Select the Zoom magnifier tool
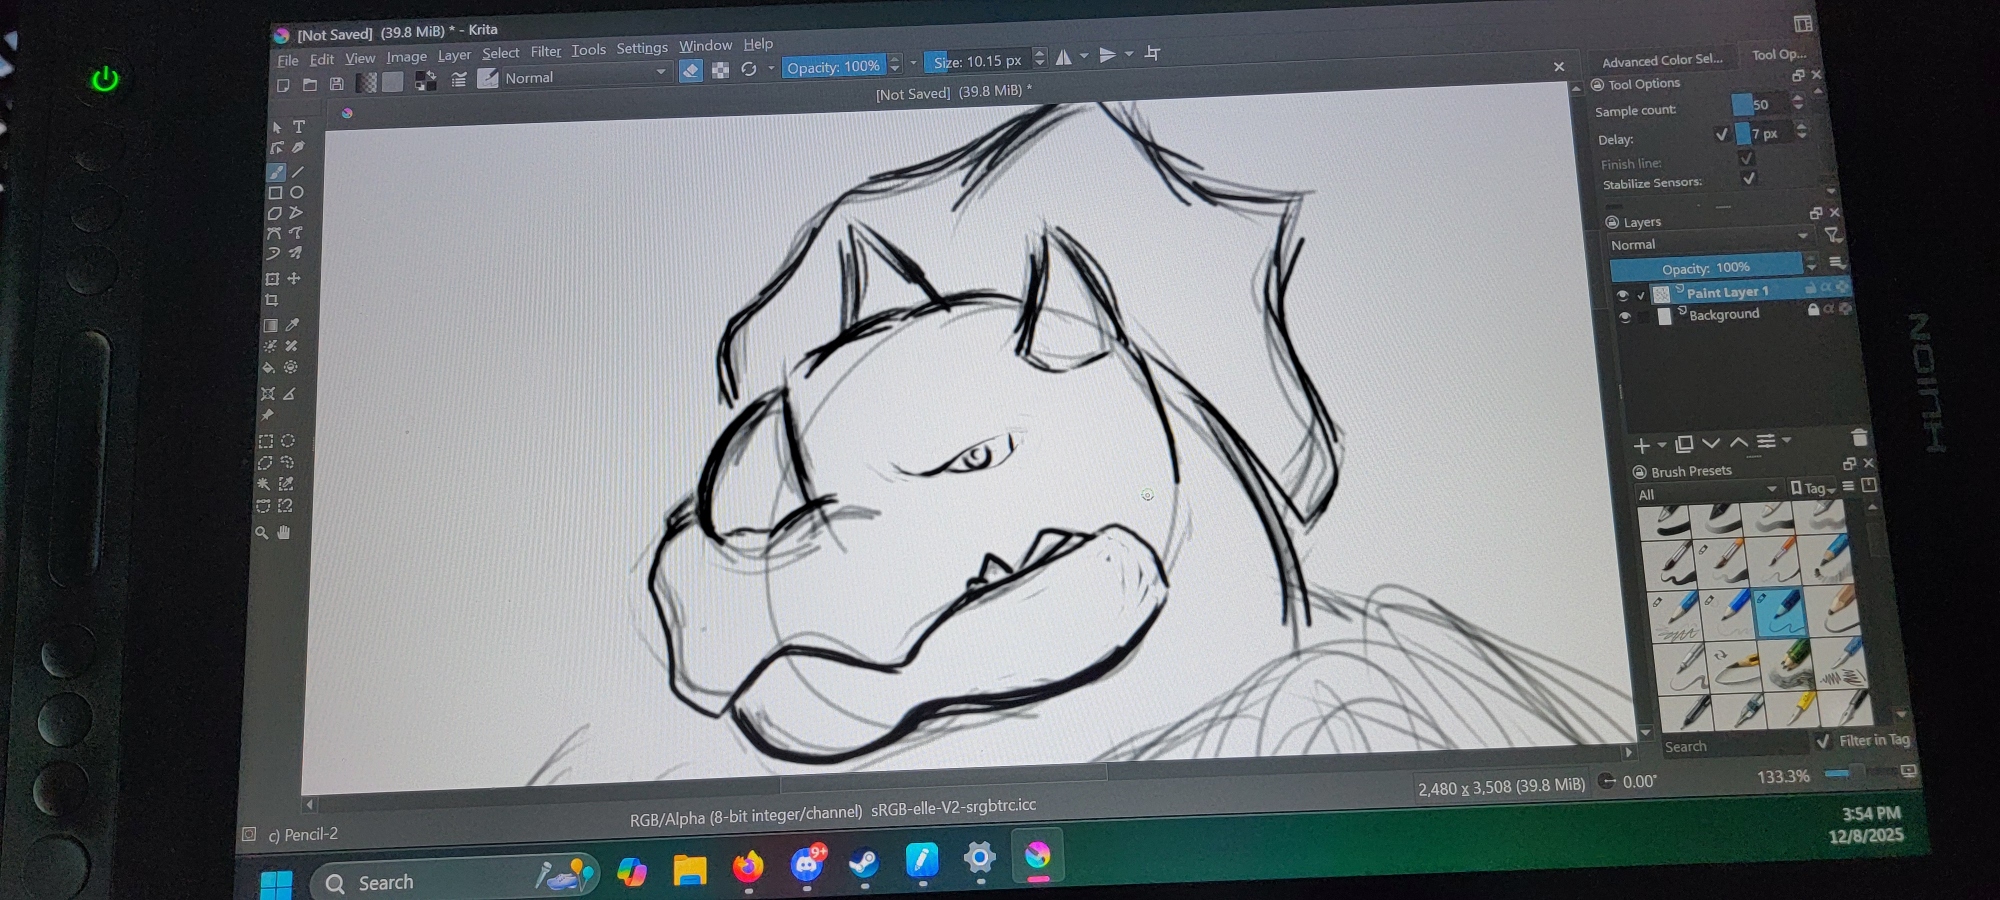 (262, 533)
